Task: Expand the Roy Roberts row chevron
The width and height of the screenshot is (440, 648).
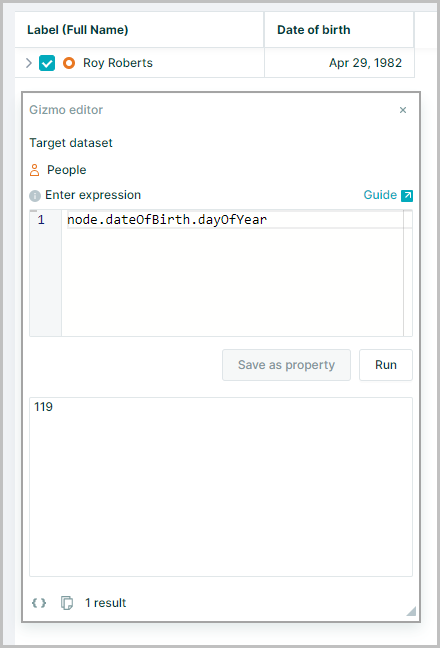Action: point(29,63)
